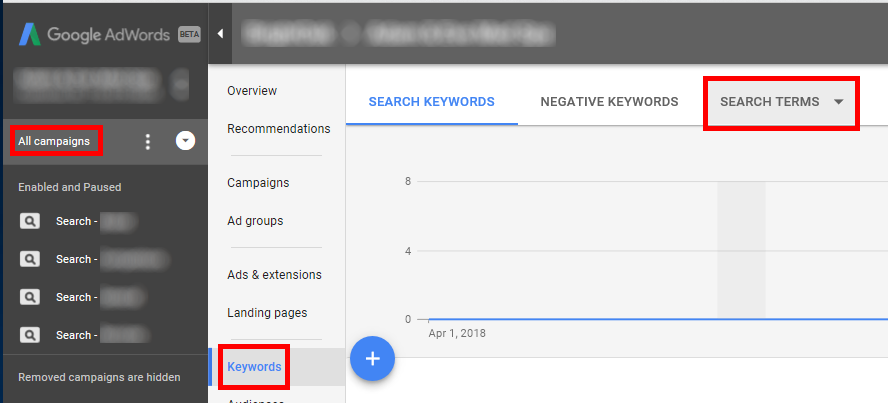
Task: Go to the Ad groups section
Action: 255,221
